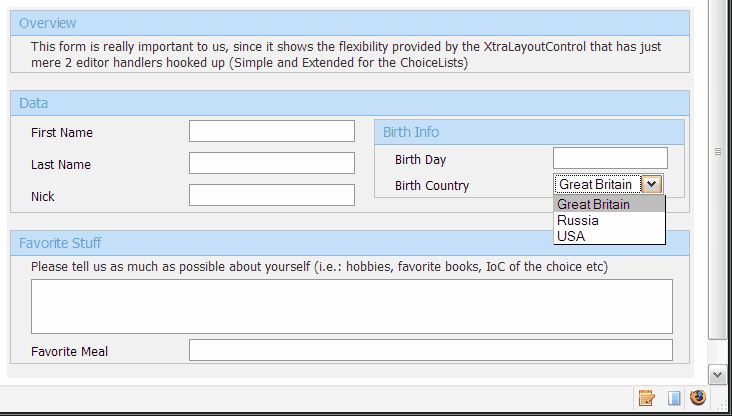Click the Firefox globe status bar icon
Screen dimensions: 732x416
coord(698,397)
